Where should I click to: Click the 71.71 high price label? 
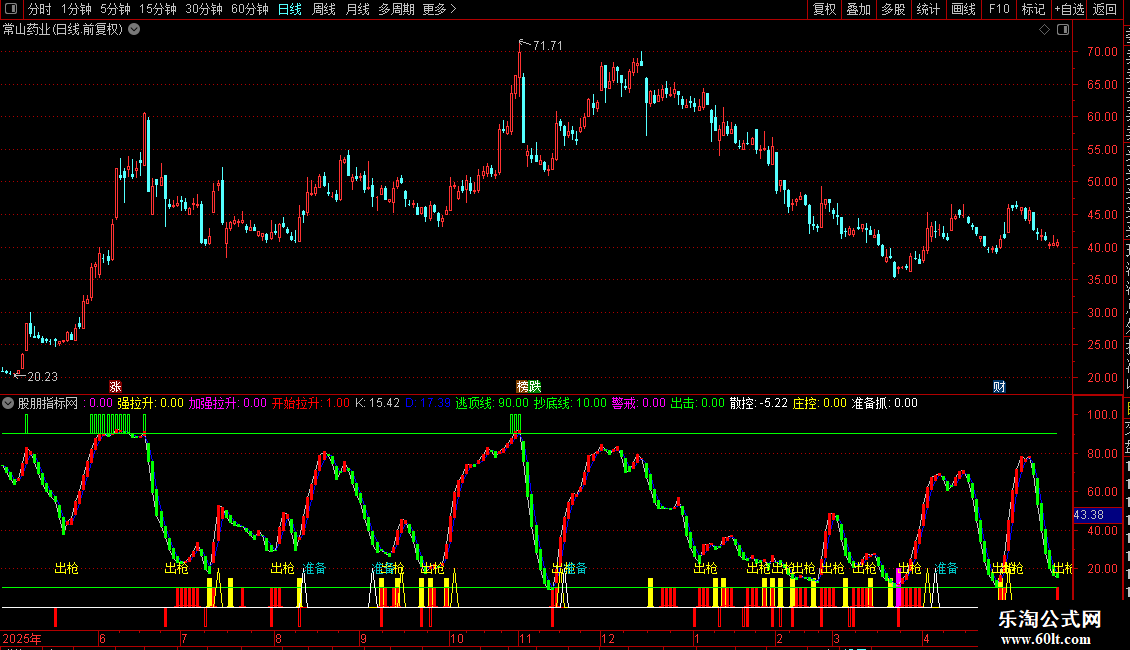click(x=548, y=45)
